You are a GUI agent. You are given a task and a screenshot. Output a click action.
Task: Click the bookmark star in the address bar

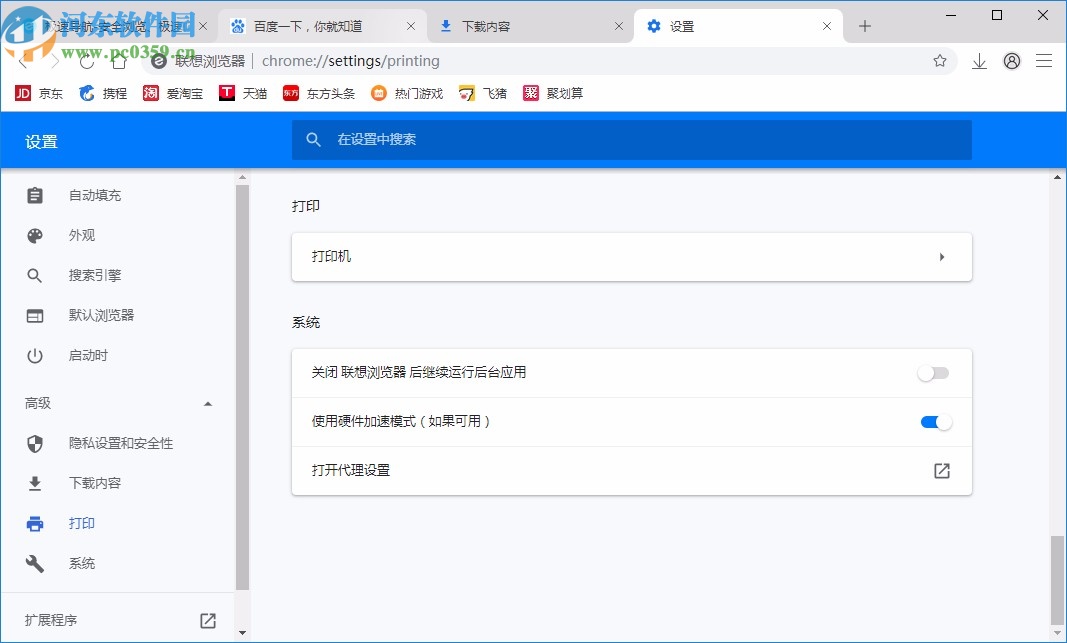click(940, 61)
